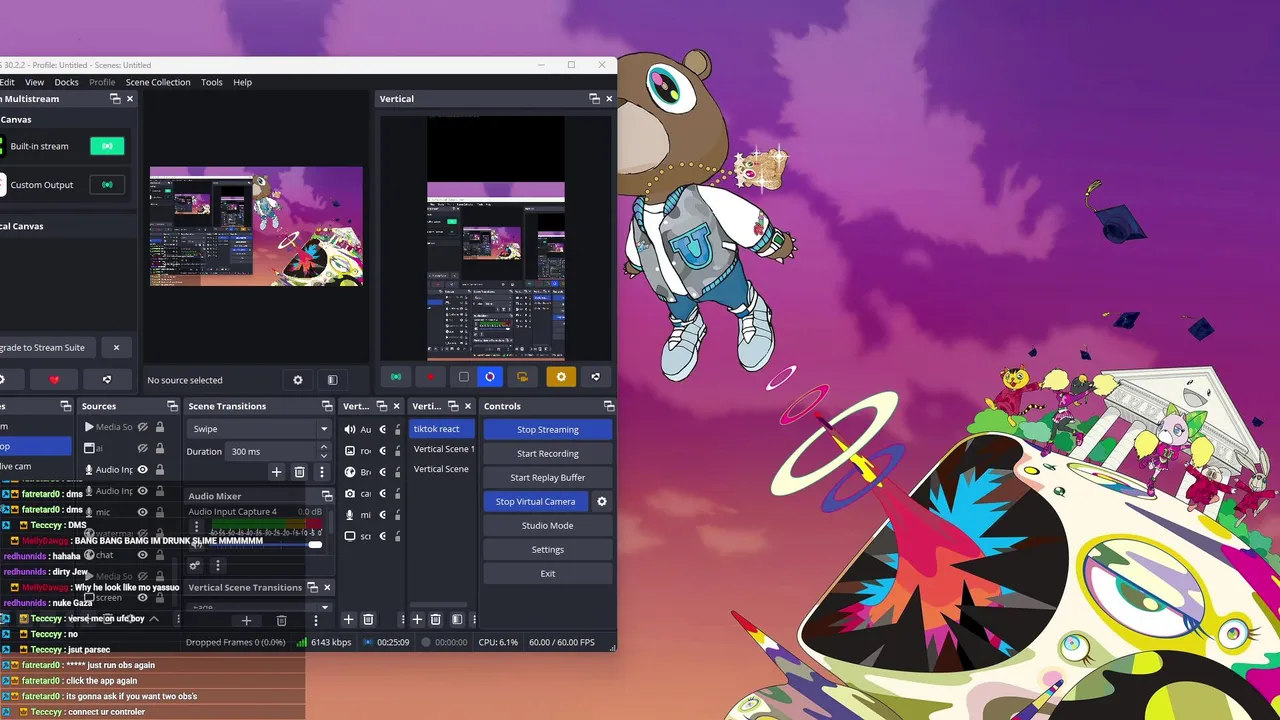1280x720 pixels.
Task: Float the Vertical preview dock
Action: 594,99
